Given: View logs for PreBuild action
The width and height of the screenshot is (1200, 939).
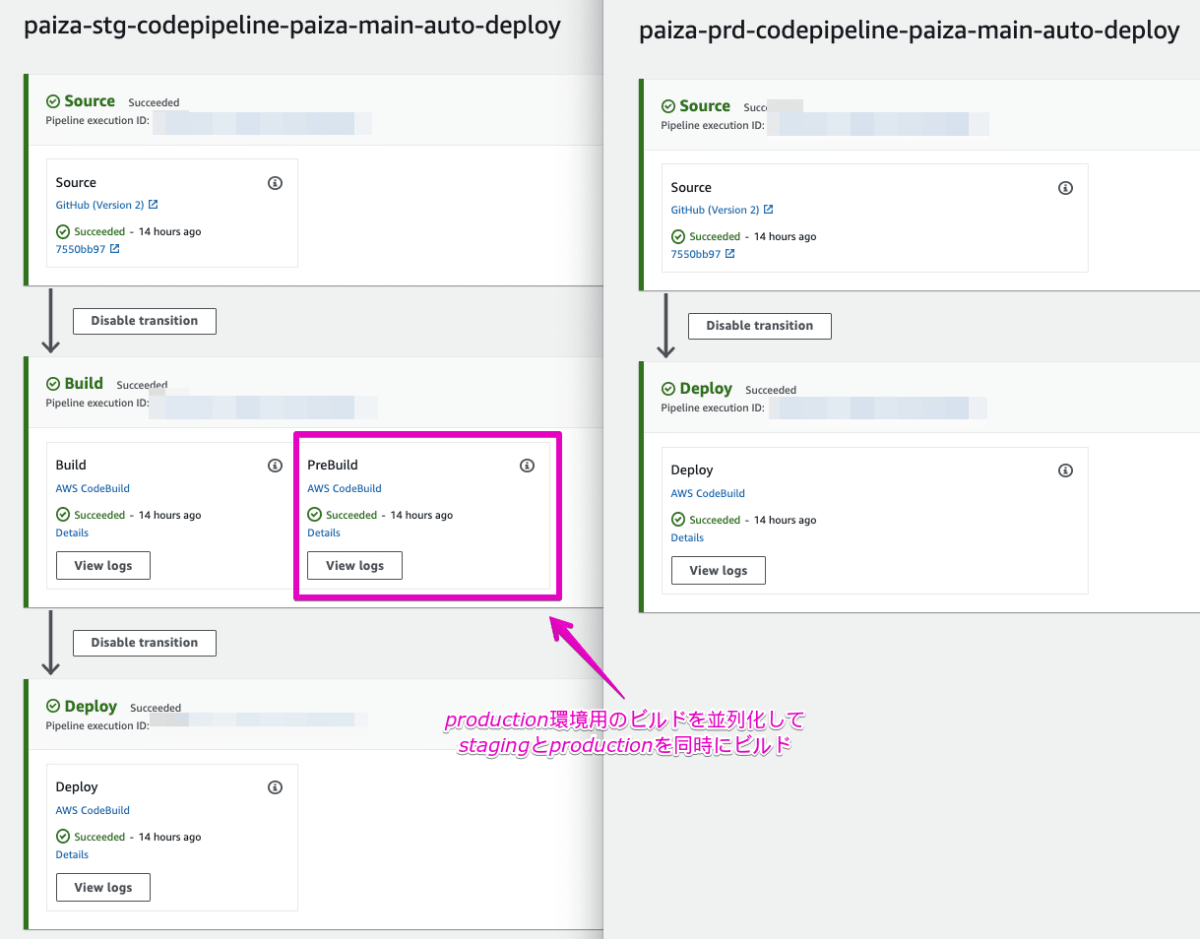Looking at the screenshot, I should click(355, 566).
